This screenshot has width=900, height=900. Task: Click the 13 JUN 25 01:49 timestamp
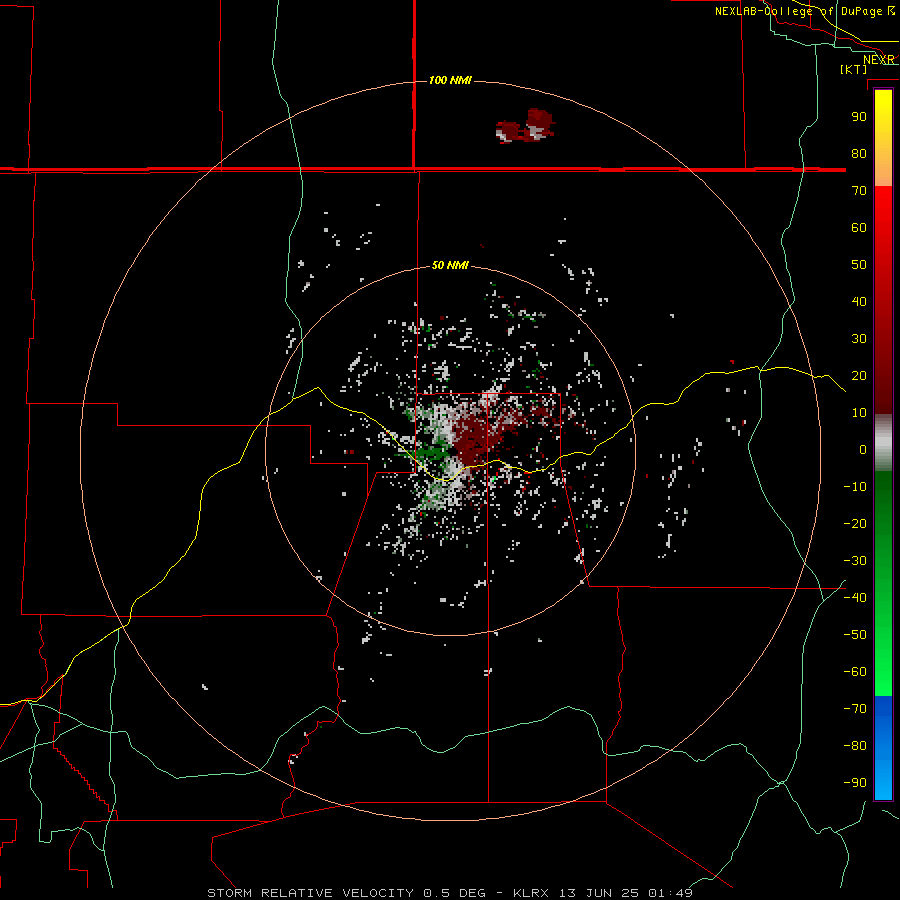coord(626,893)
